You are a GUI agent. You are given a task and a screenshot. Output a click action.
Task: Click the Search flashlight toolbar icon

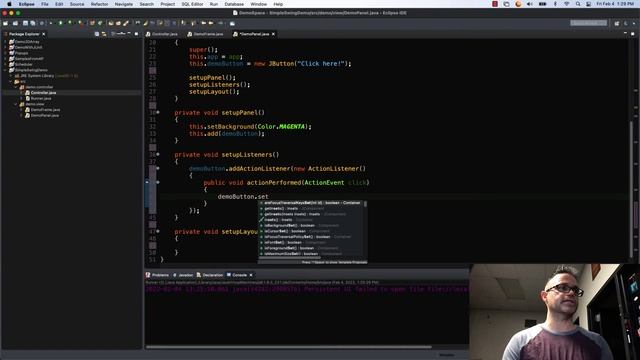(x=125, y=23)
